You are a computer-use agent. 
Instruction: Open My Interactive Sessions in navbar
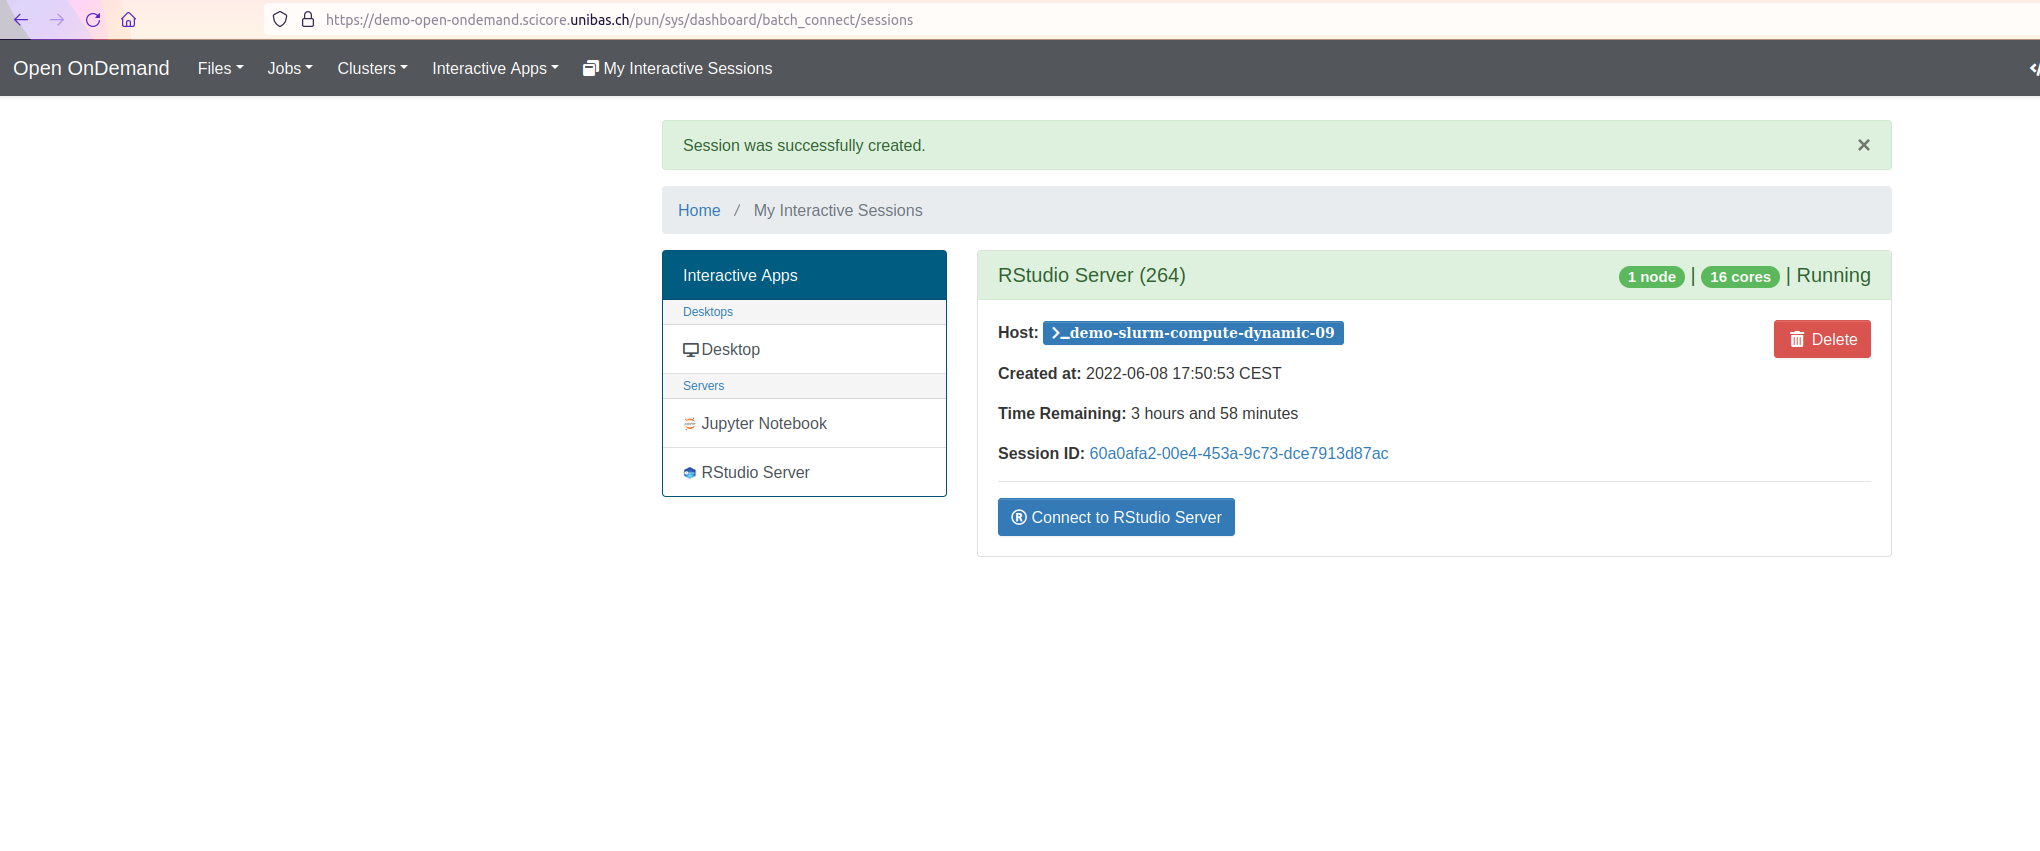(677, 68)
